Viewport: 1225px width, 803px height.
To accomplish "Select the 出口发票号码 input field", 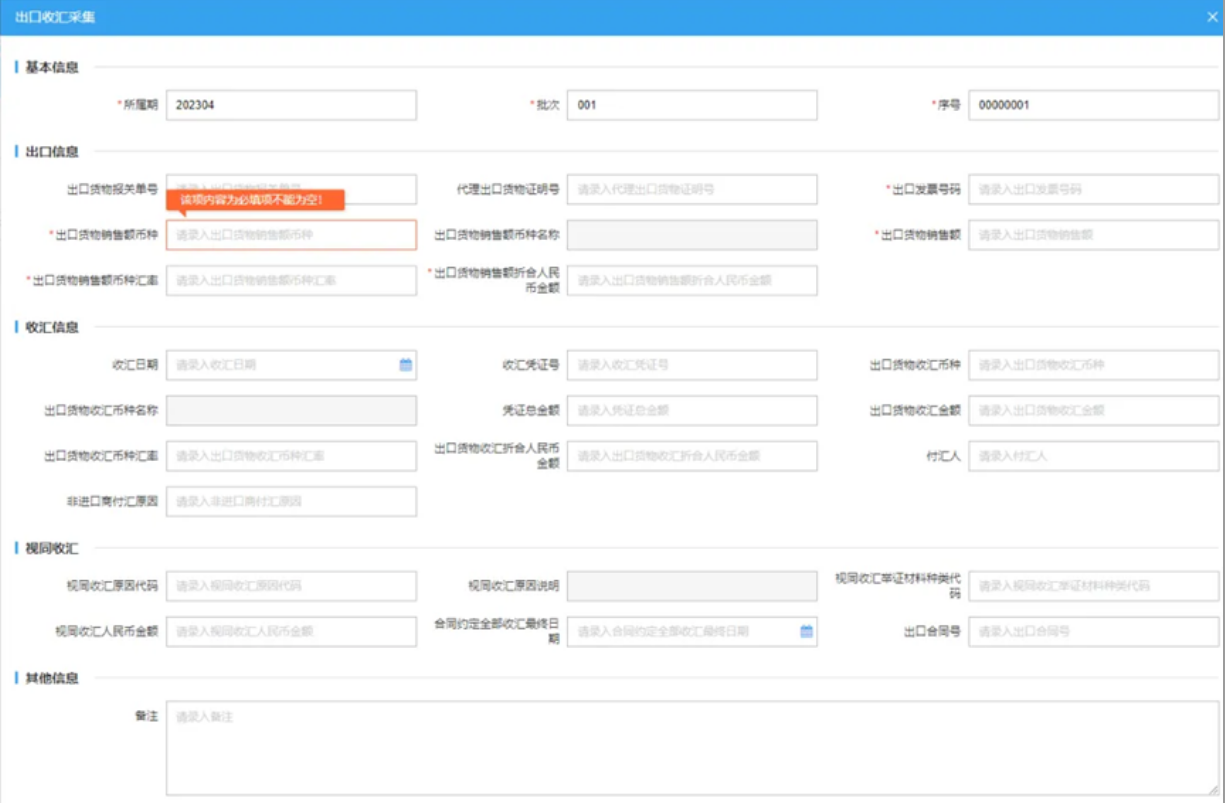I will [x=1093, y=189].
